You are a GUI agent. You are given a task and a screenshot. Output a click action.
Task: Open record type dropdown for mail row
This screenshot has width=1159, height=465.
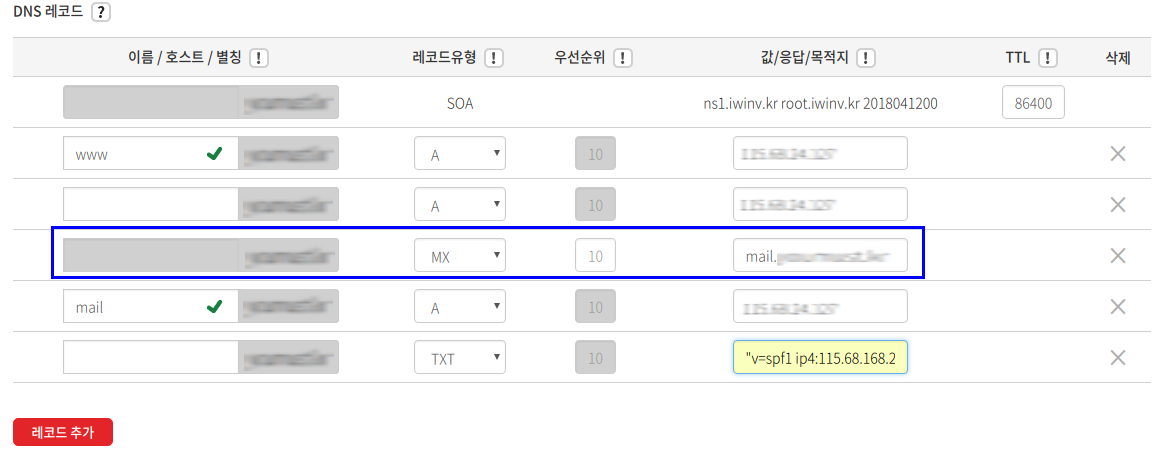coord(460,307)
